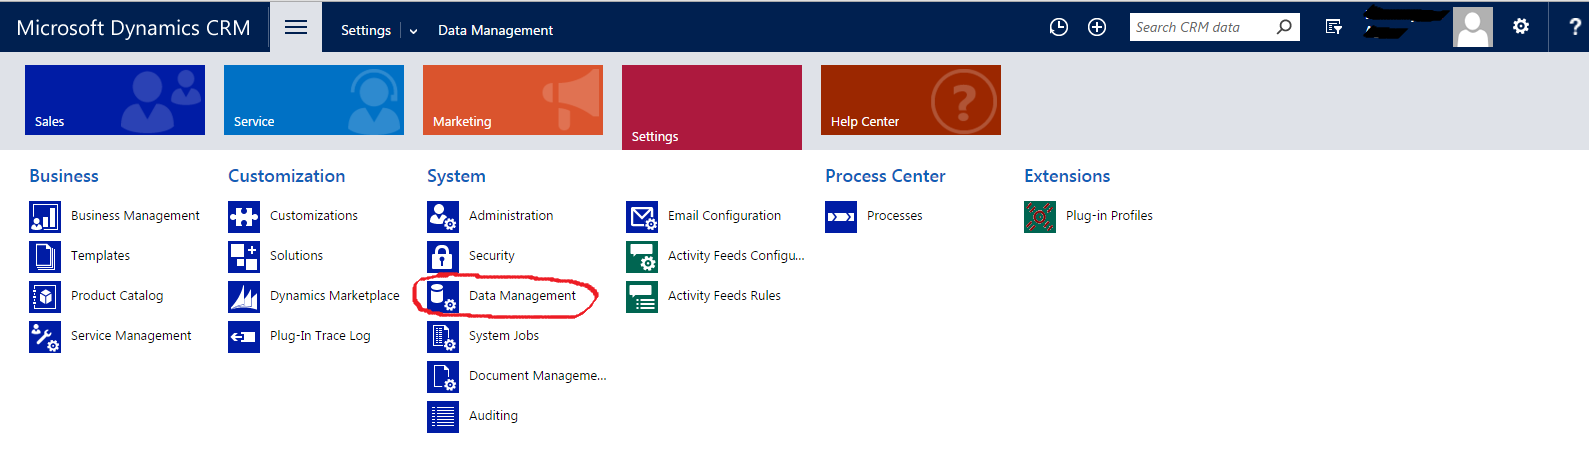This screenshot has width=1589, height=458.
Task: Click the Product Catalog icon
Action: tap(45, 296)
